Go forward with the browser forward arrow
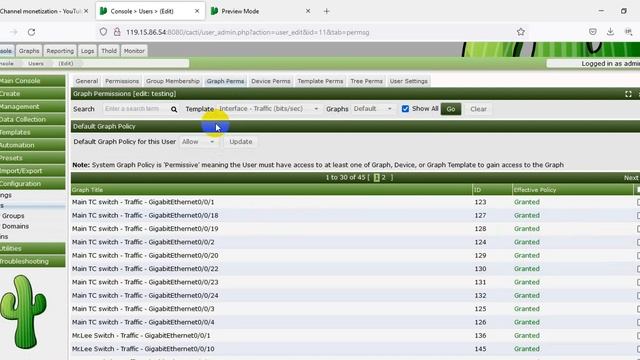Screen dimensions: 640x360 click(x=13, y=32)
